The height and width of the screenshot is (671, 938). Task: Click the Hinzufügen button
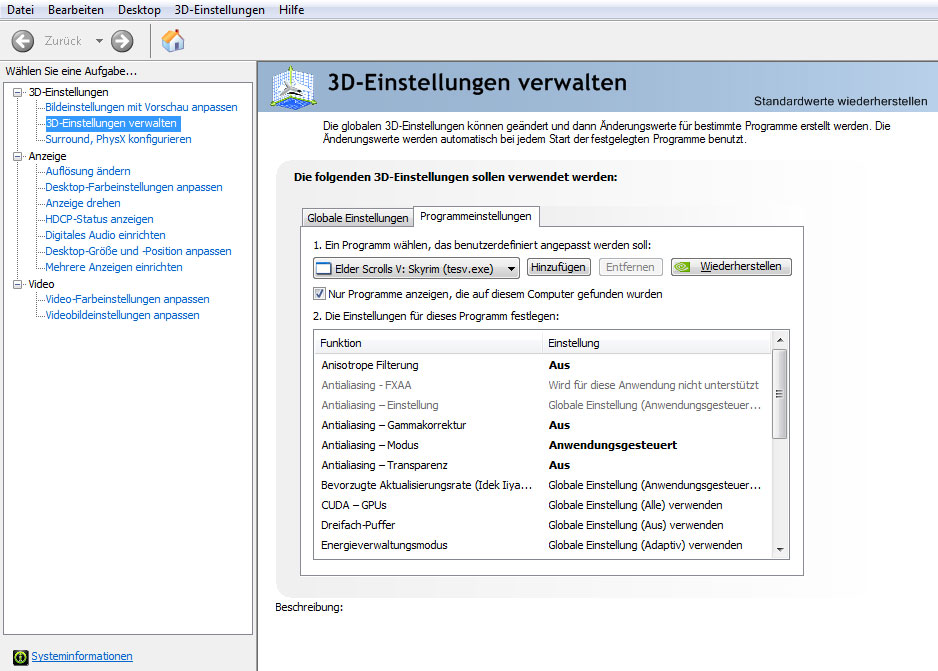(558, 267)
